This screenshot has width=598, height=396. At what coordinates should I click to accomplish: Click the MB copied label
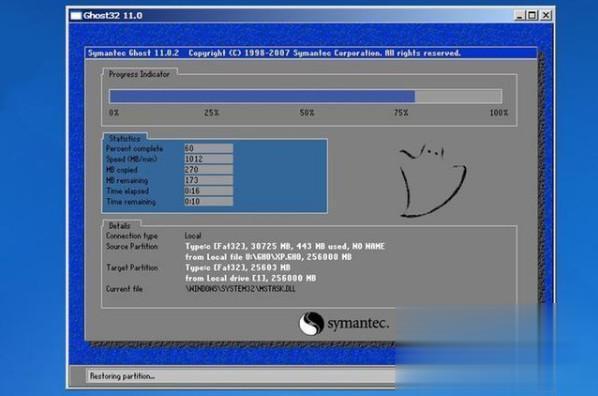(x=122, y=170)
